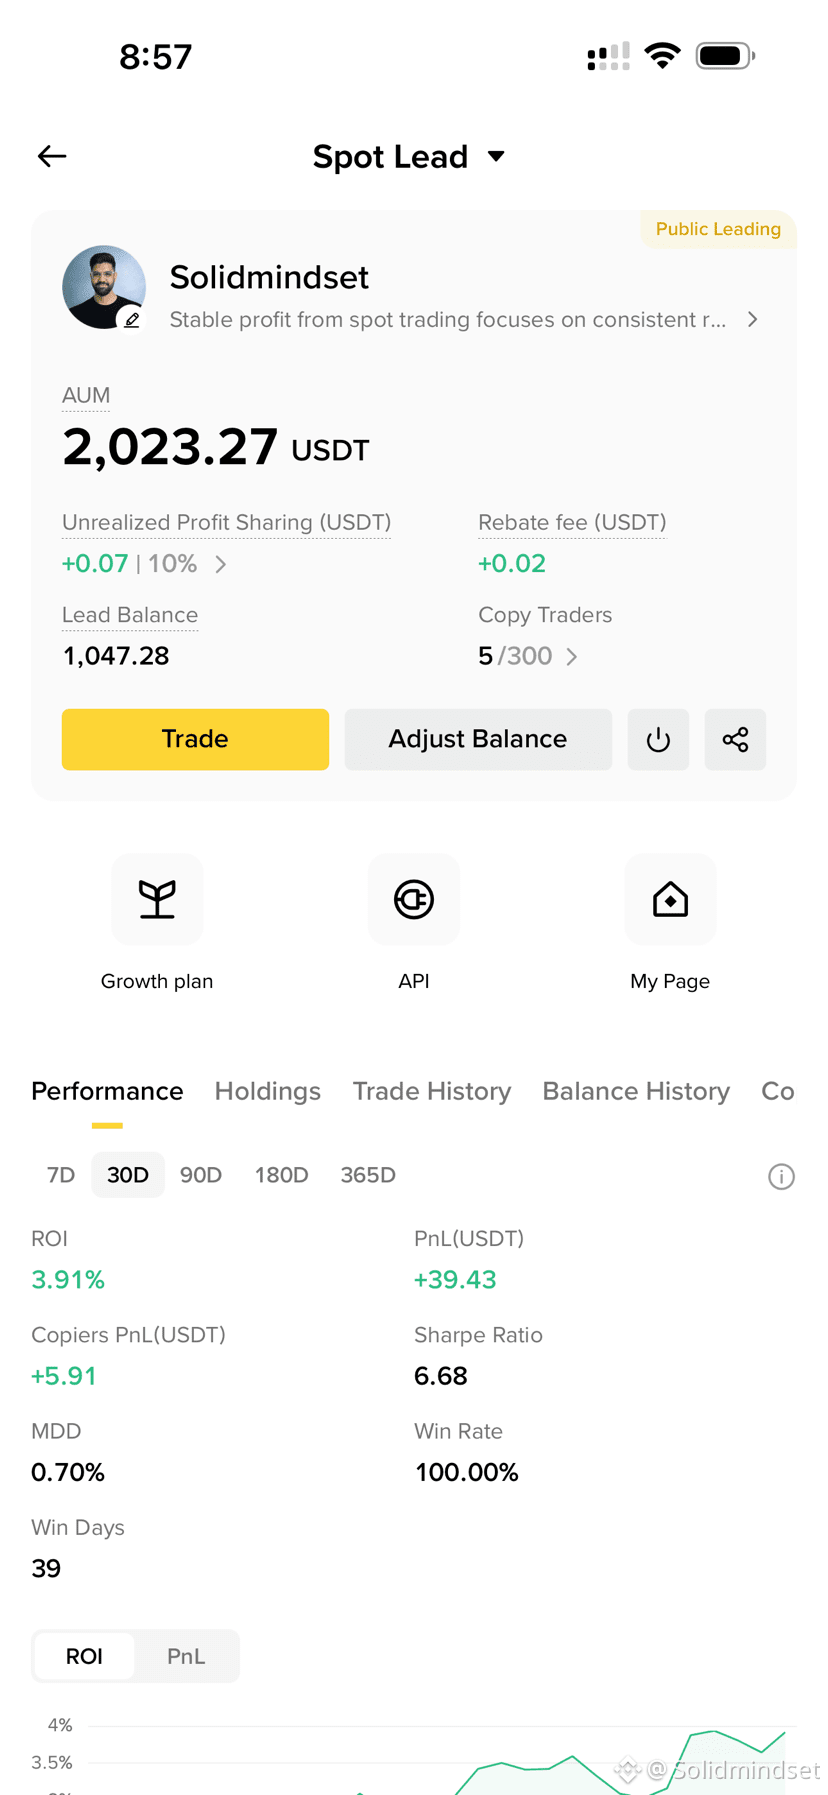Expand the trader description chevron

coord(753,319)
